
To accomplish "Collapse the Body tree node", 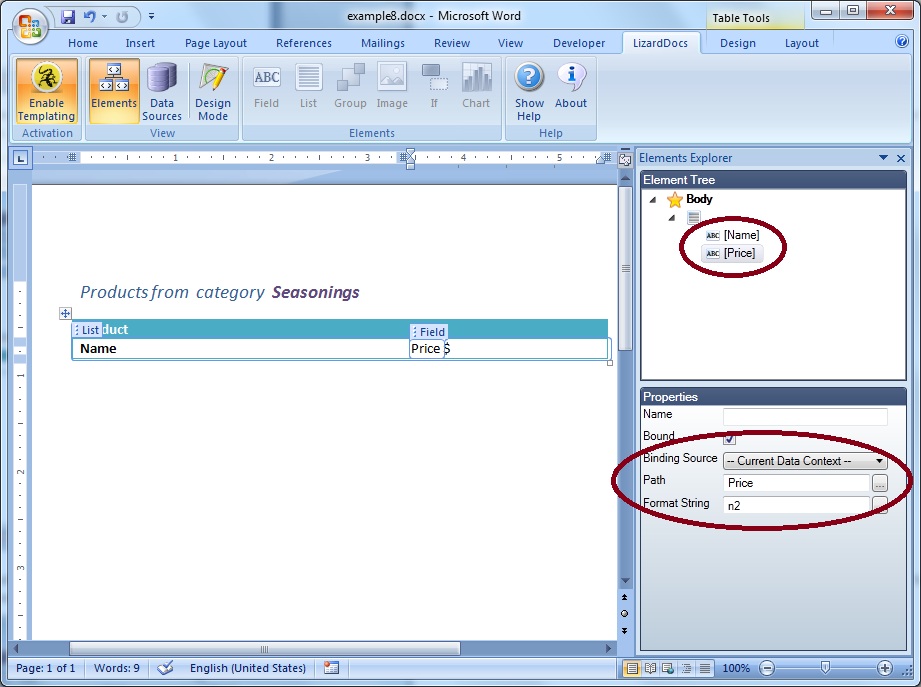I will [653, 200].
